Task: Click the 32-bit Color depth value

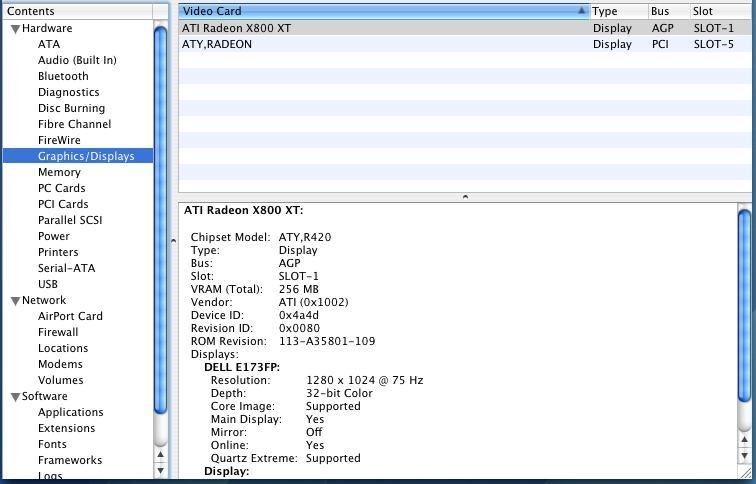Action: tap(339, 393)
